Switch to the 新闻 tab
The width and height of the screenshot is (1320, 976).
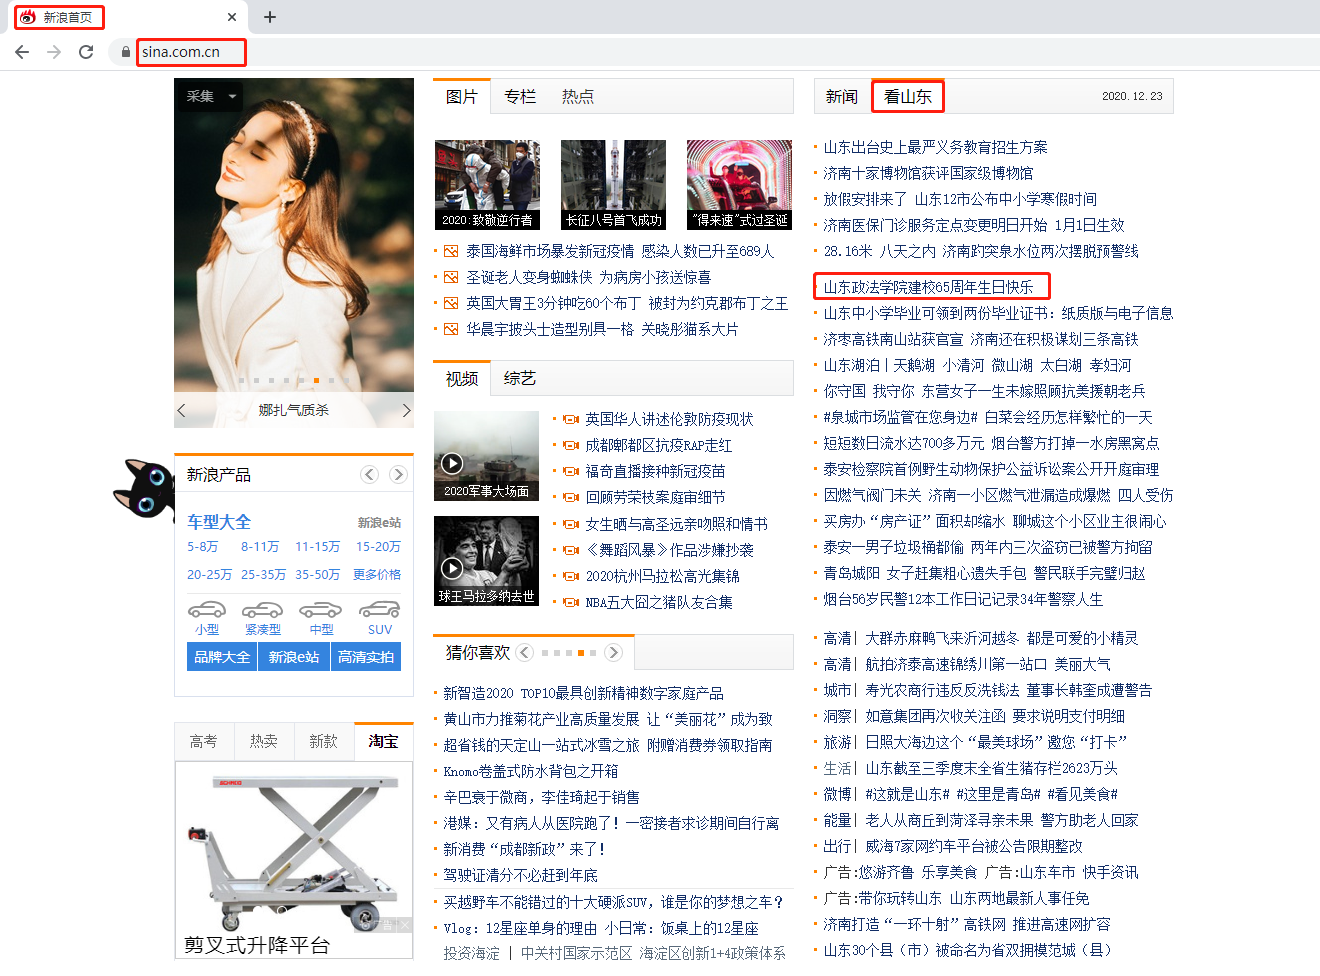click(x=842, y=97)
